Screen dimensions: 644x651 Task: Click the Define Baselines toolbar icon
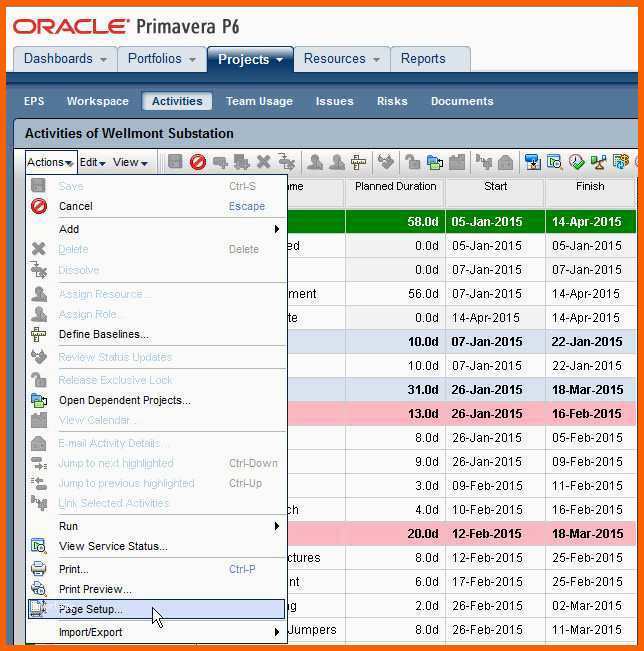click(x=358, y=162)
